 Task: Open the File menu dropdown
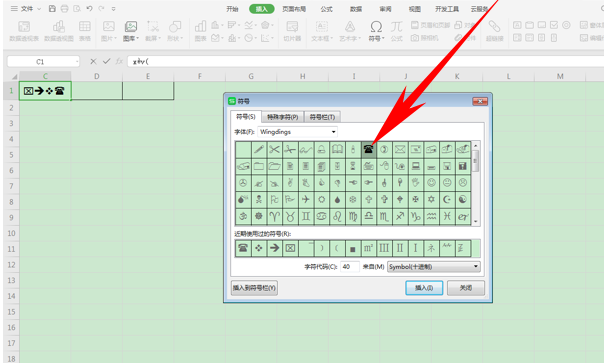click(x=26, y=8)
